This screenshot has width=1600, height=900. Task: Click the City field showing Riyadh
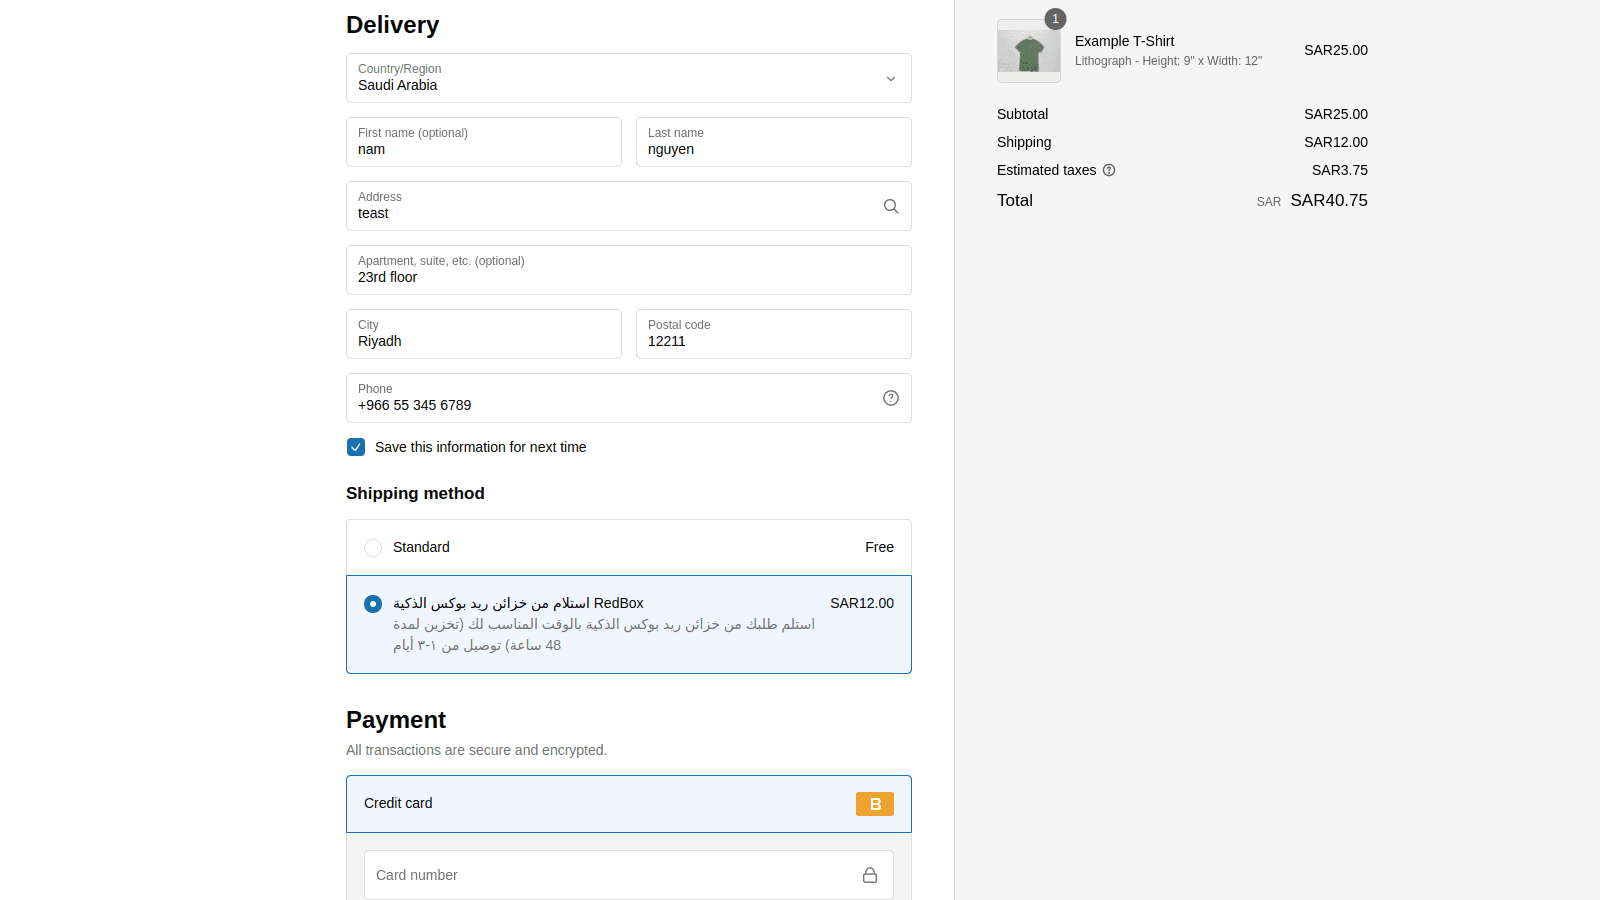pos(483,340)
